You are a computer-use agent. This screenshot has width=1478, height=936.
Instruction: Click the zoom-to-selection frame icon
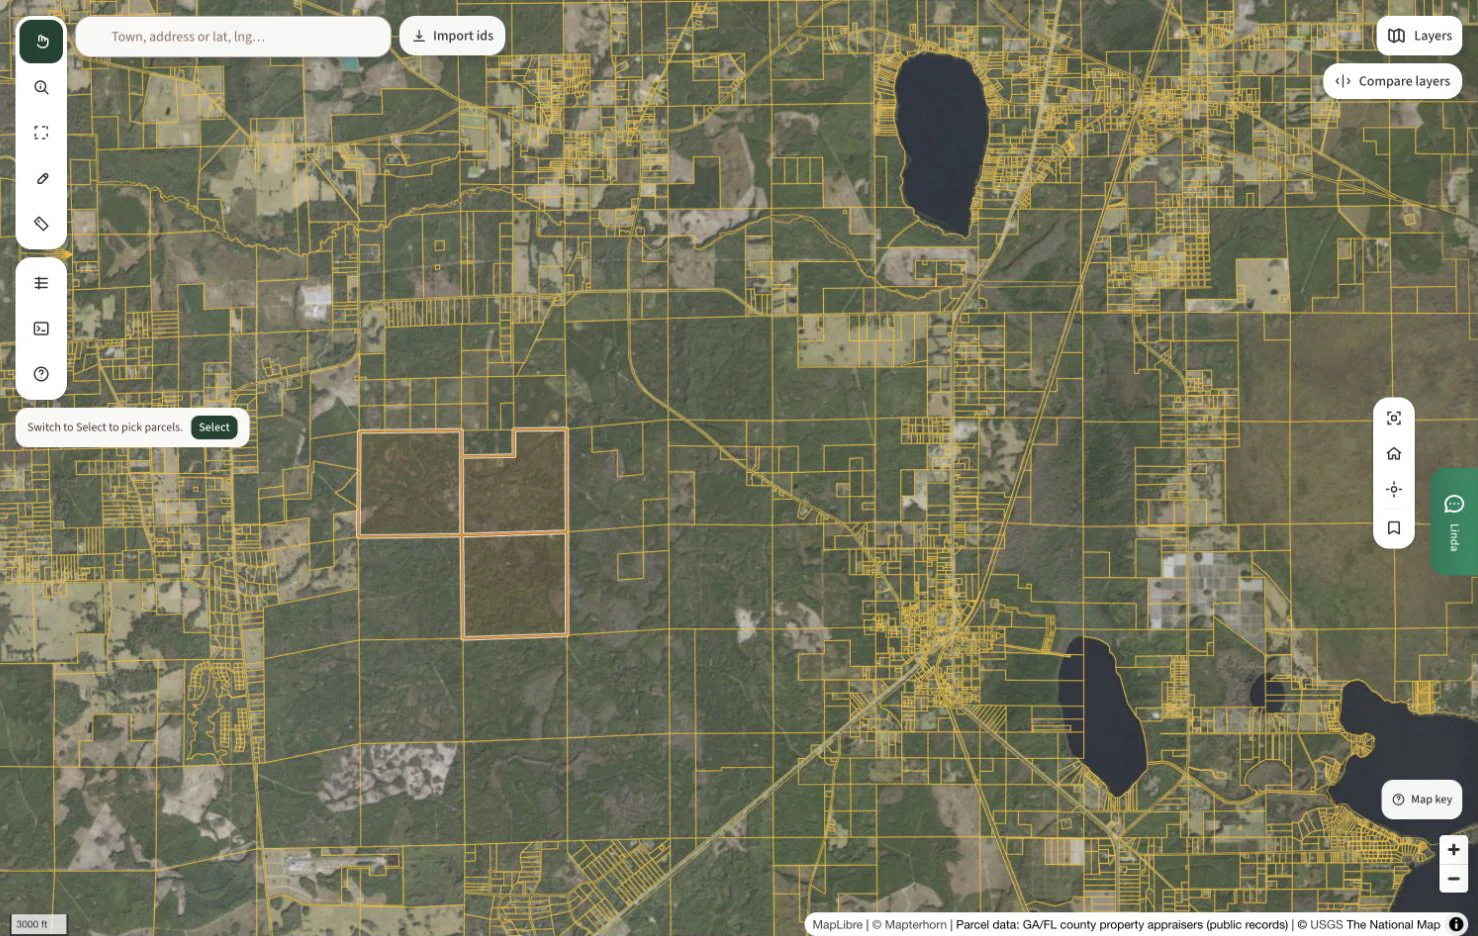point(1394,418)
